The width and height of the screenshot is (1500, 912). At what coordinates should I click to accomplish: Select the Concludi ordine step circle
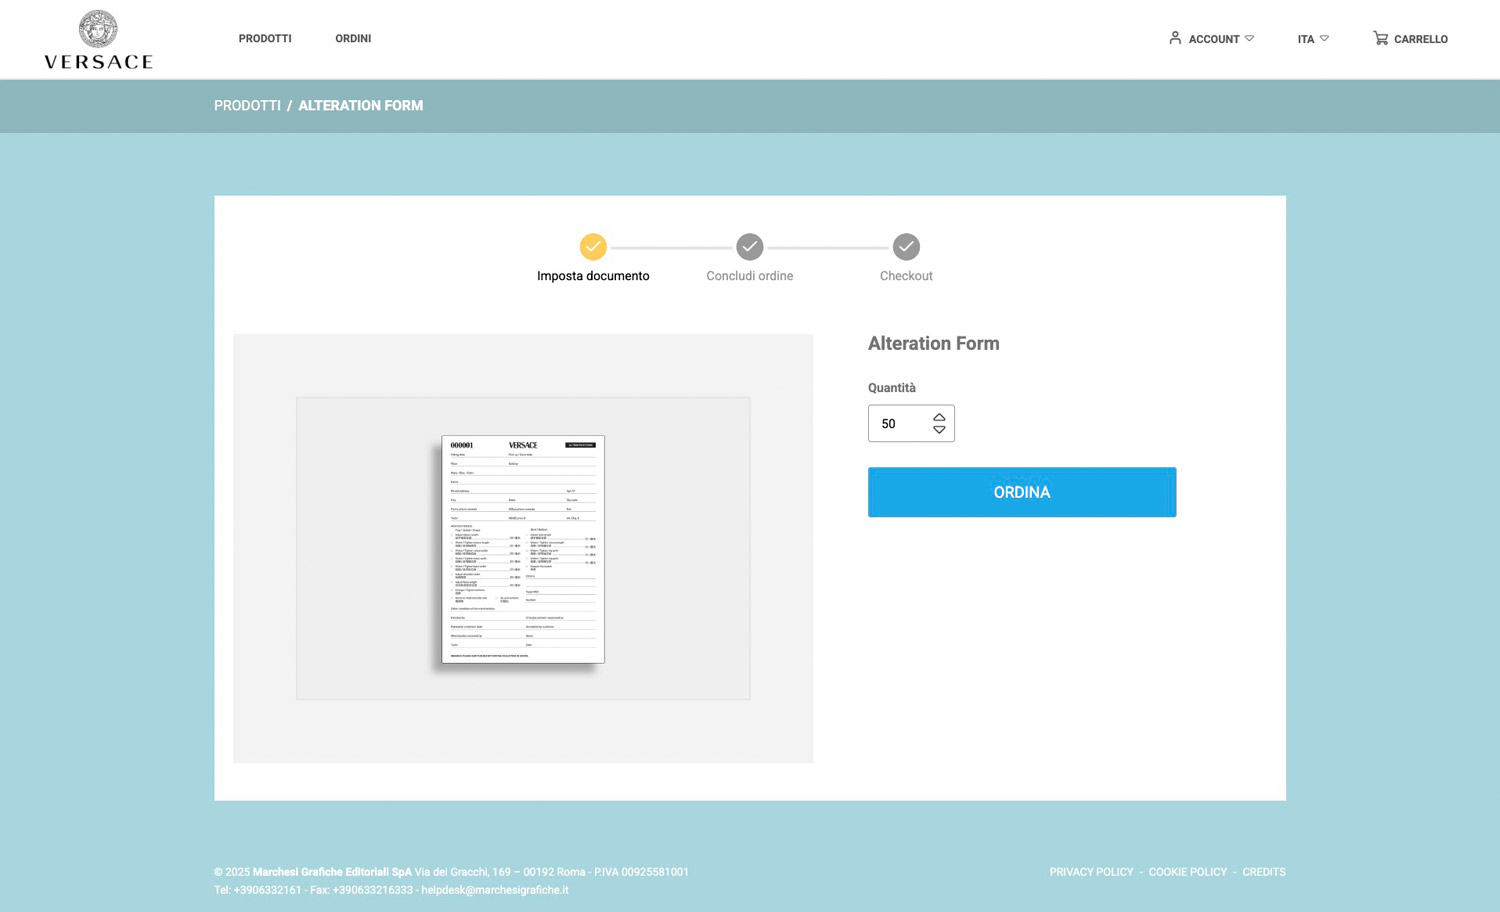(x=750, y=246)
